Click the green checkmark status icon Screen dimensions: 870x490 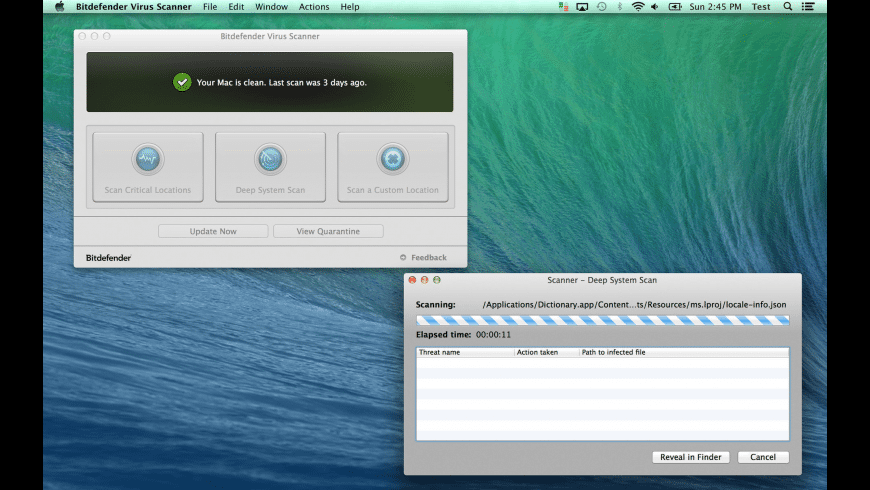point(182,82)
